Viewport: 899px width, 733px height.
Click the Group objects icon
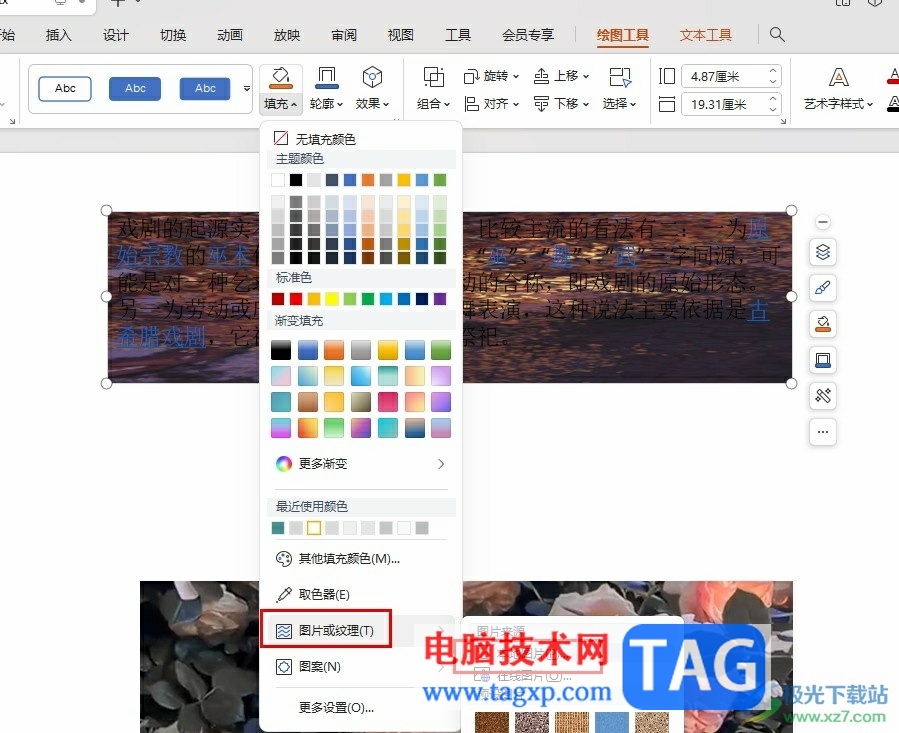433,77
